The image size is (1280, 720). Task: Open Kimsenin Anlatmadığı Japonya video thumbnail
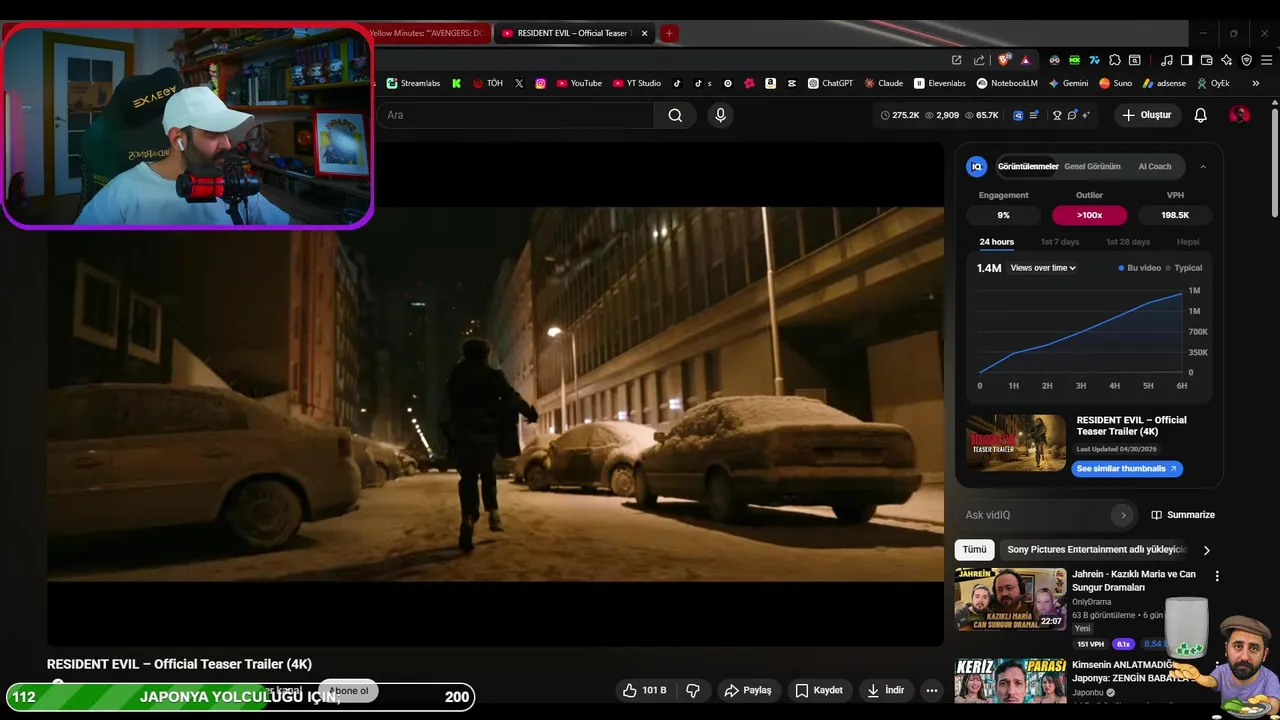(1010, 681)
